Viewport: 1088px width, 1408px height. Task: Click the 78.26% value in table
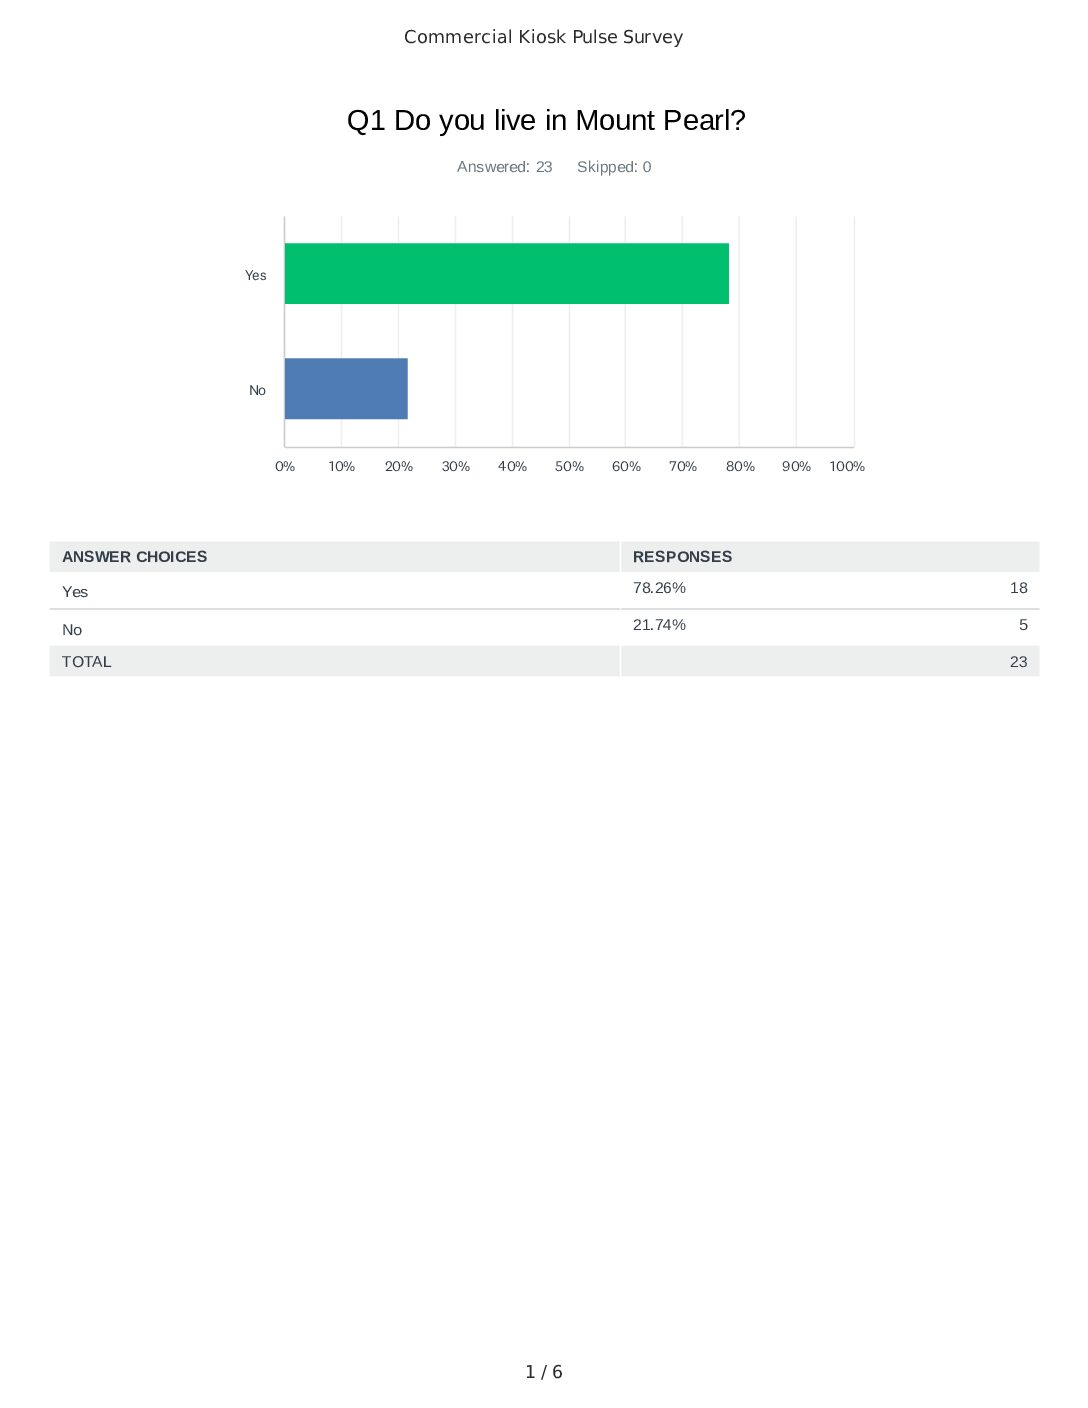[659, 588]
